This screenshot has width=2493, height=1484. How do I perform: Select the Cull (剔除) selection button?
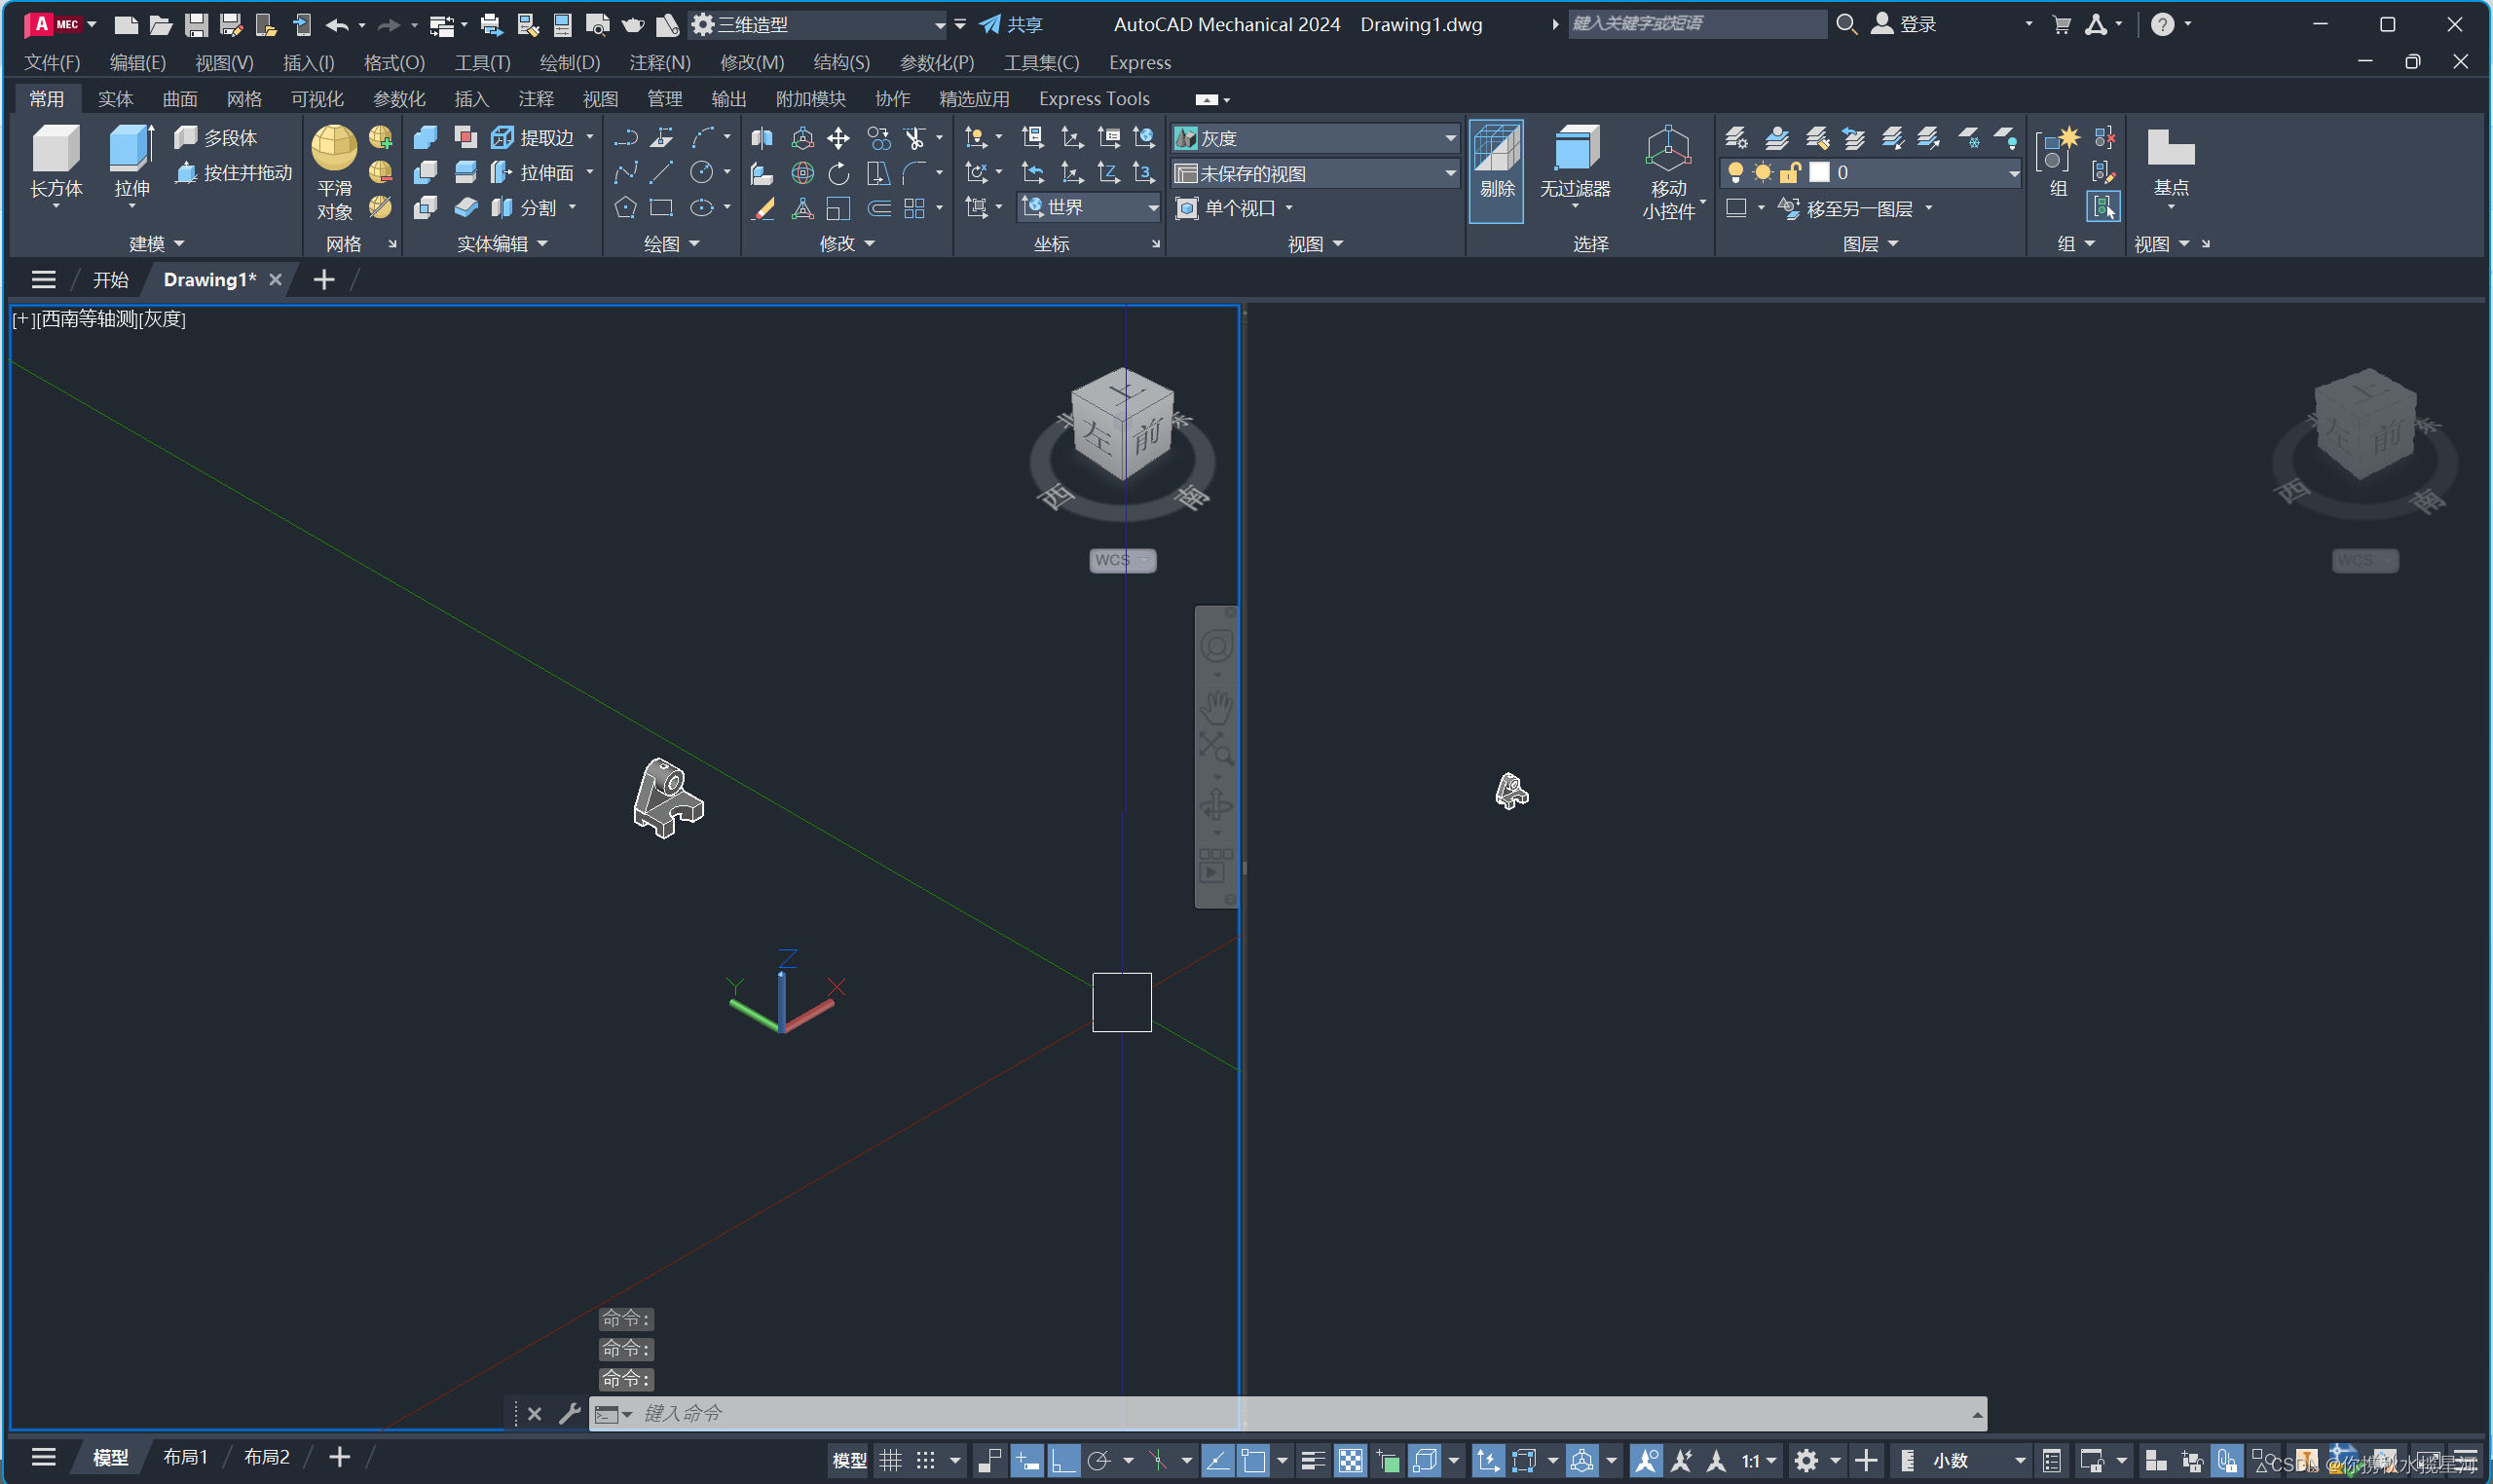point(1496,160)
